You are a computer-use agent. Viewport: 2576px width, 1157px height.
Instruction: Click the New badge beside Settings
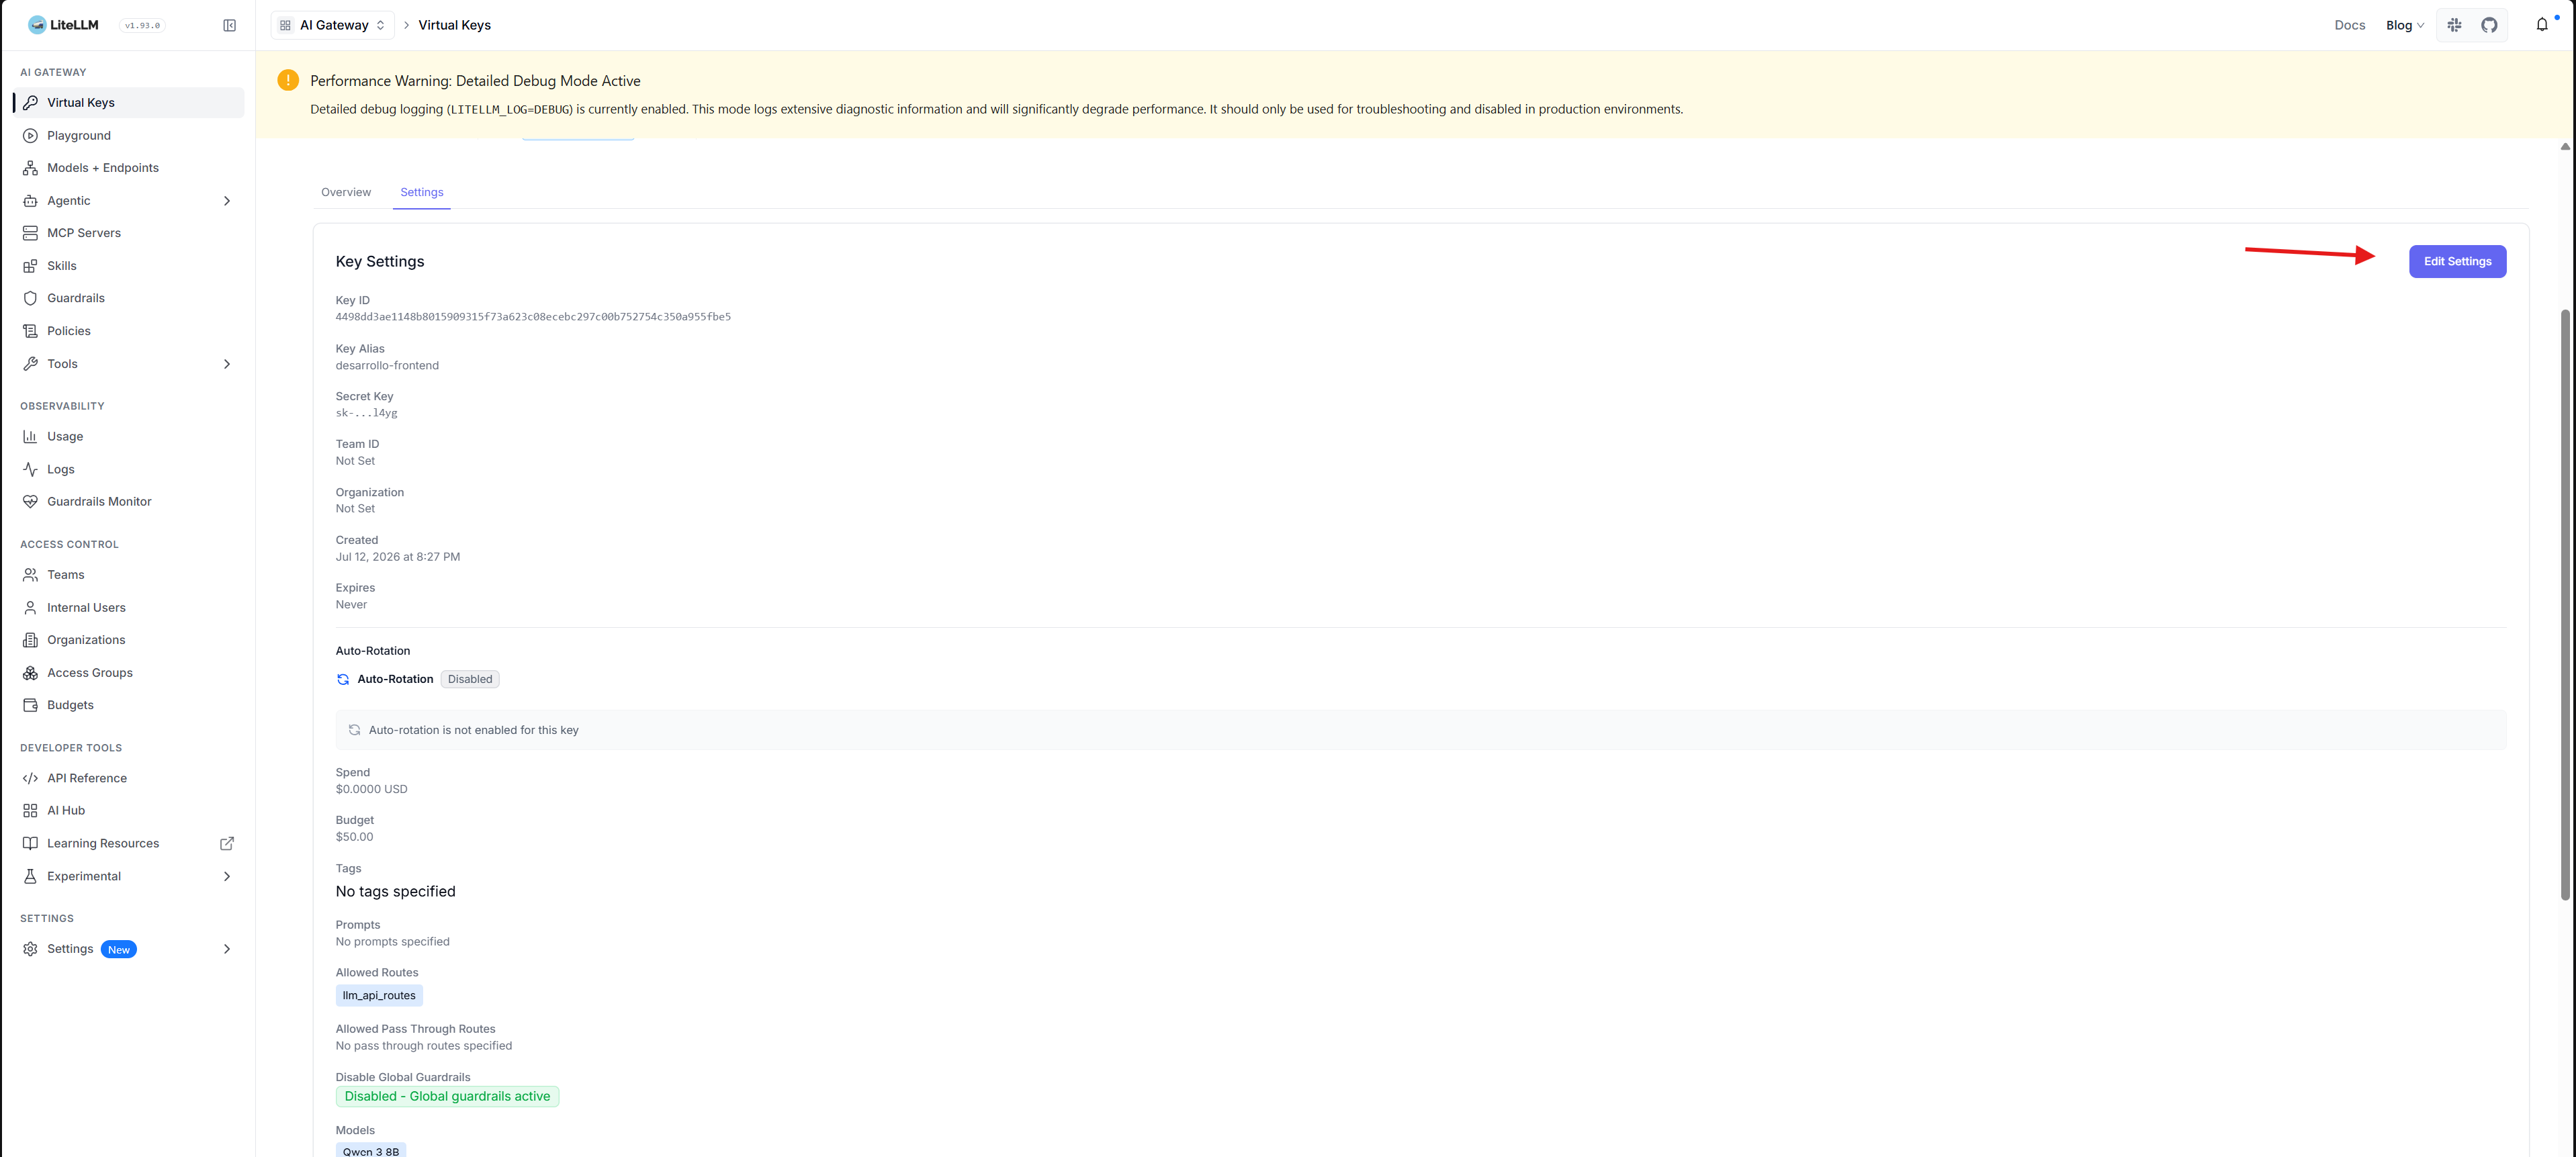[x=119, y=950]
